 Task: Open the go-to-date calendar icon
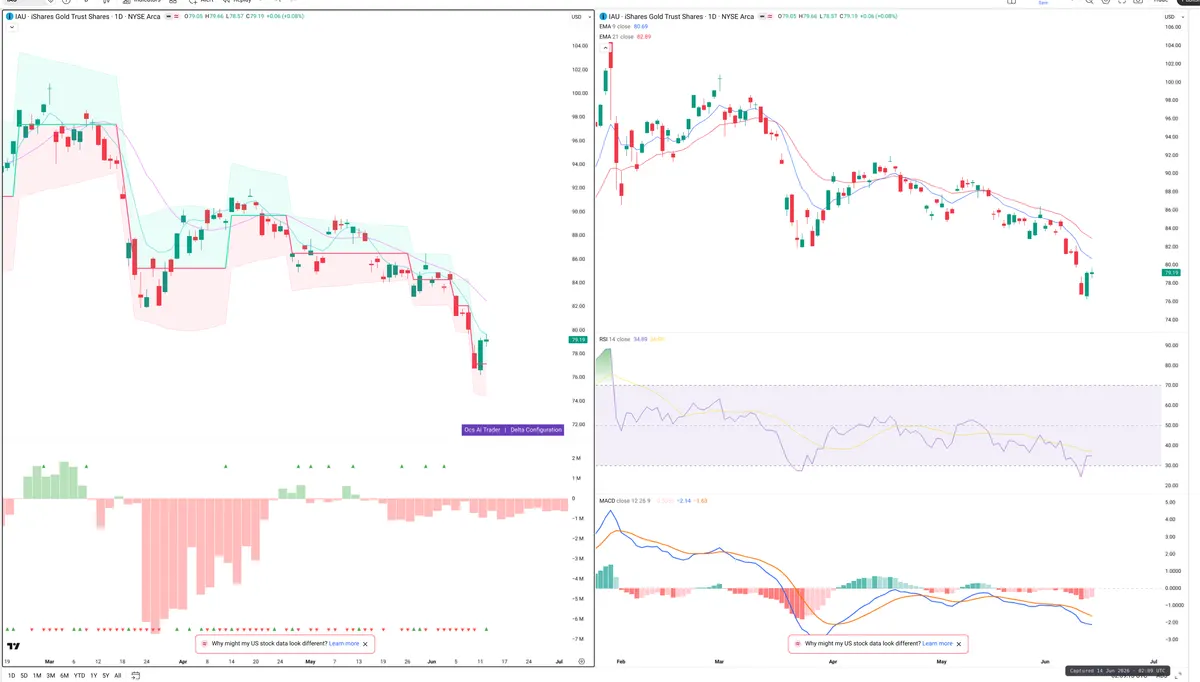click(135, 675)
